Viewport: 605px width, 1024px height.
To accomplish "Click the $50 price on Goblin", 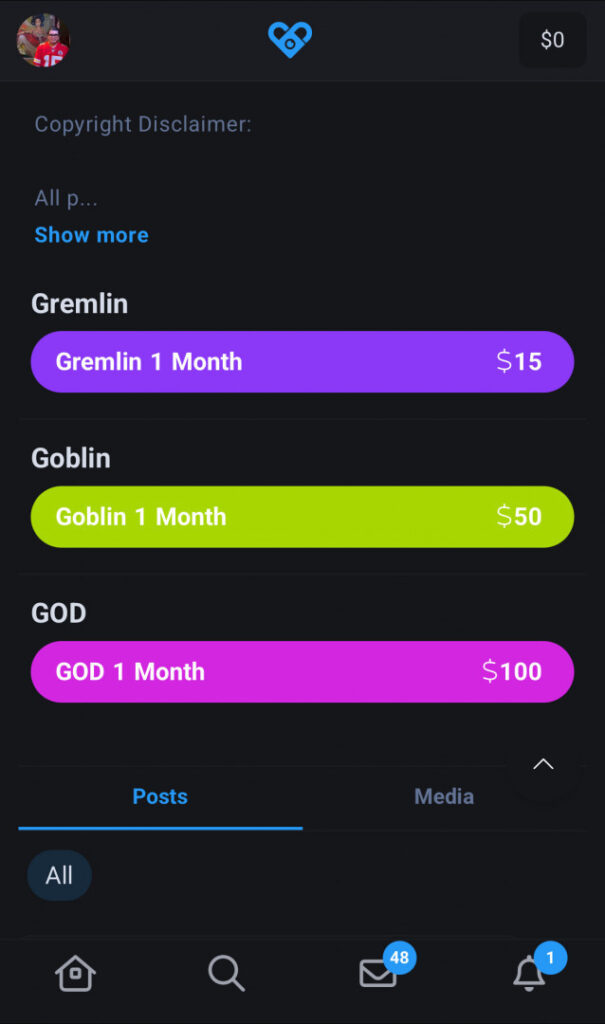I will (519, 517).
